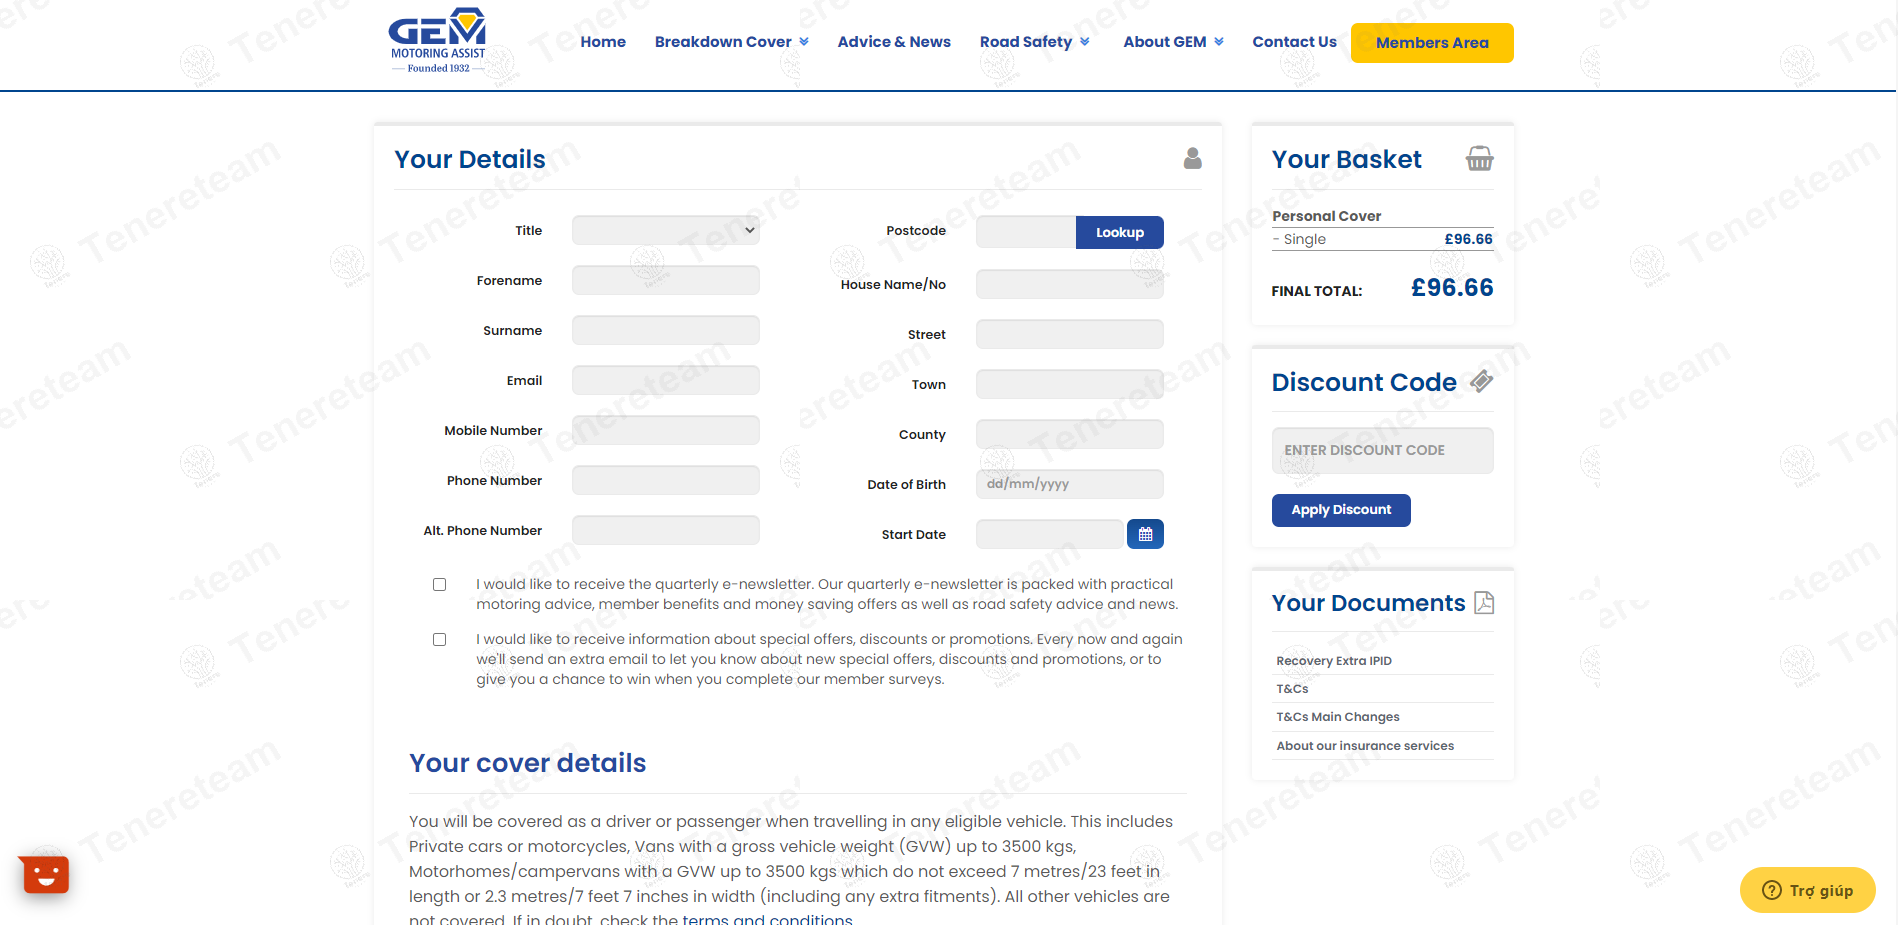Go to the Home page
1898x925 pixels.
603,42
